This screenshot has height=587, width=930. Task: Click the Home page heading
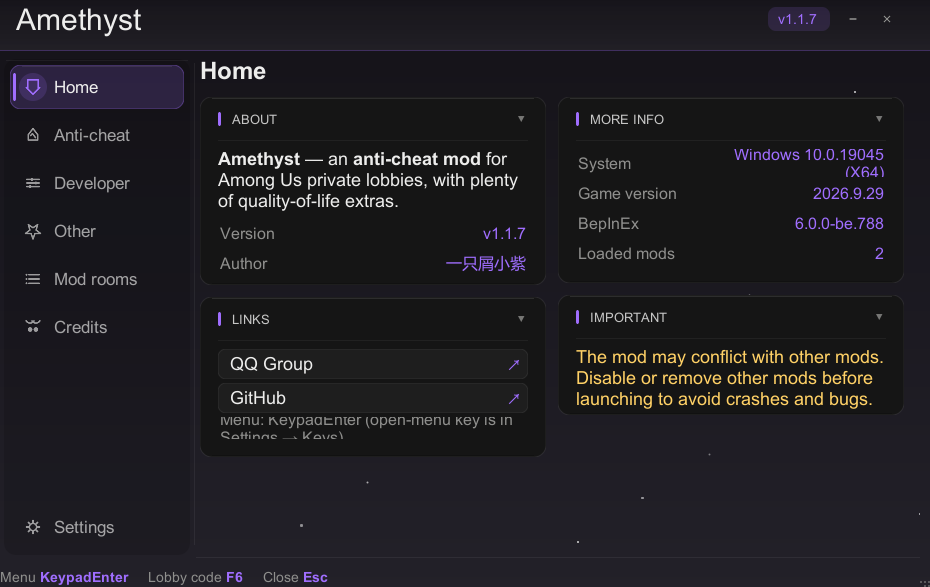[233, 71]
